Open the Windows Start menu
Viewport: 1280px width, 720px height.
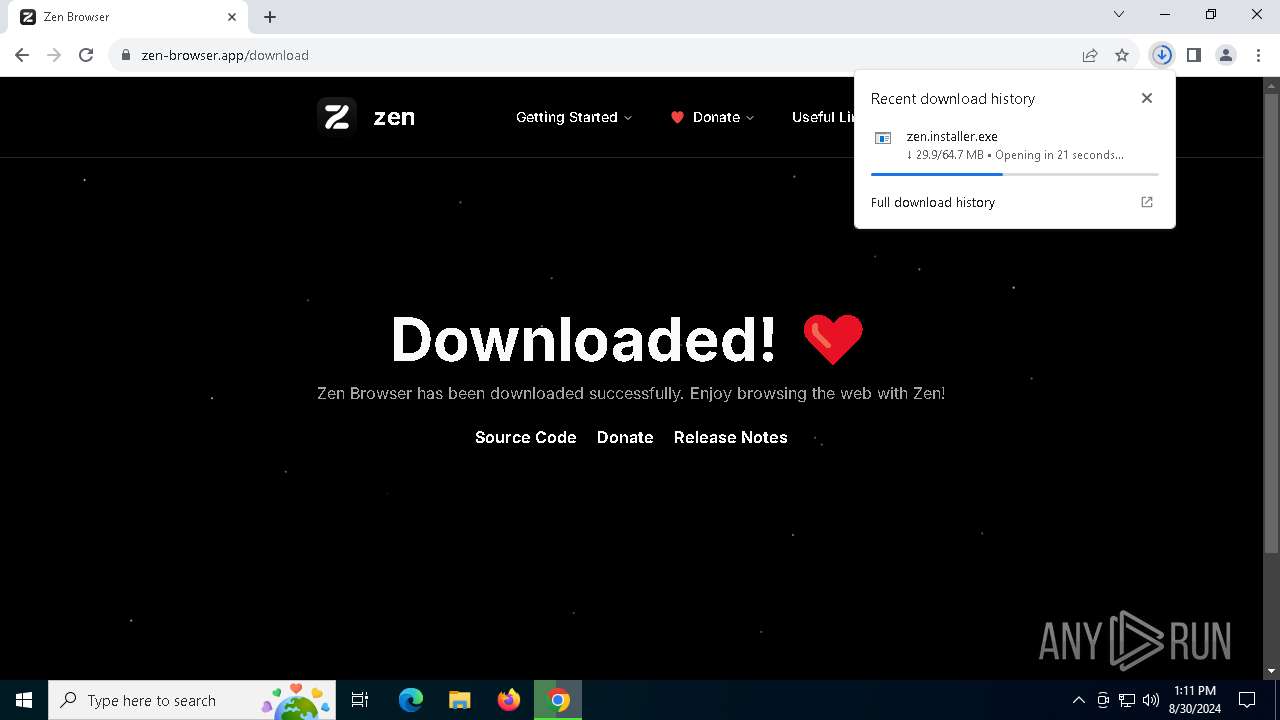tap(24, 700)
